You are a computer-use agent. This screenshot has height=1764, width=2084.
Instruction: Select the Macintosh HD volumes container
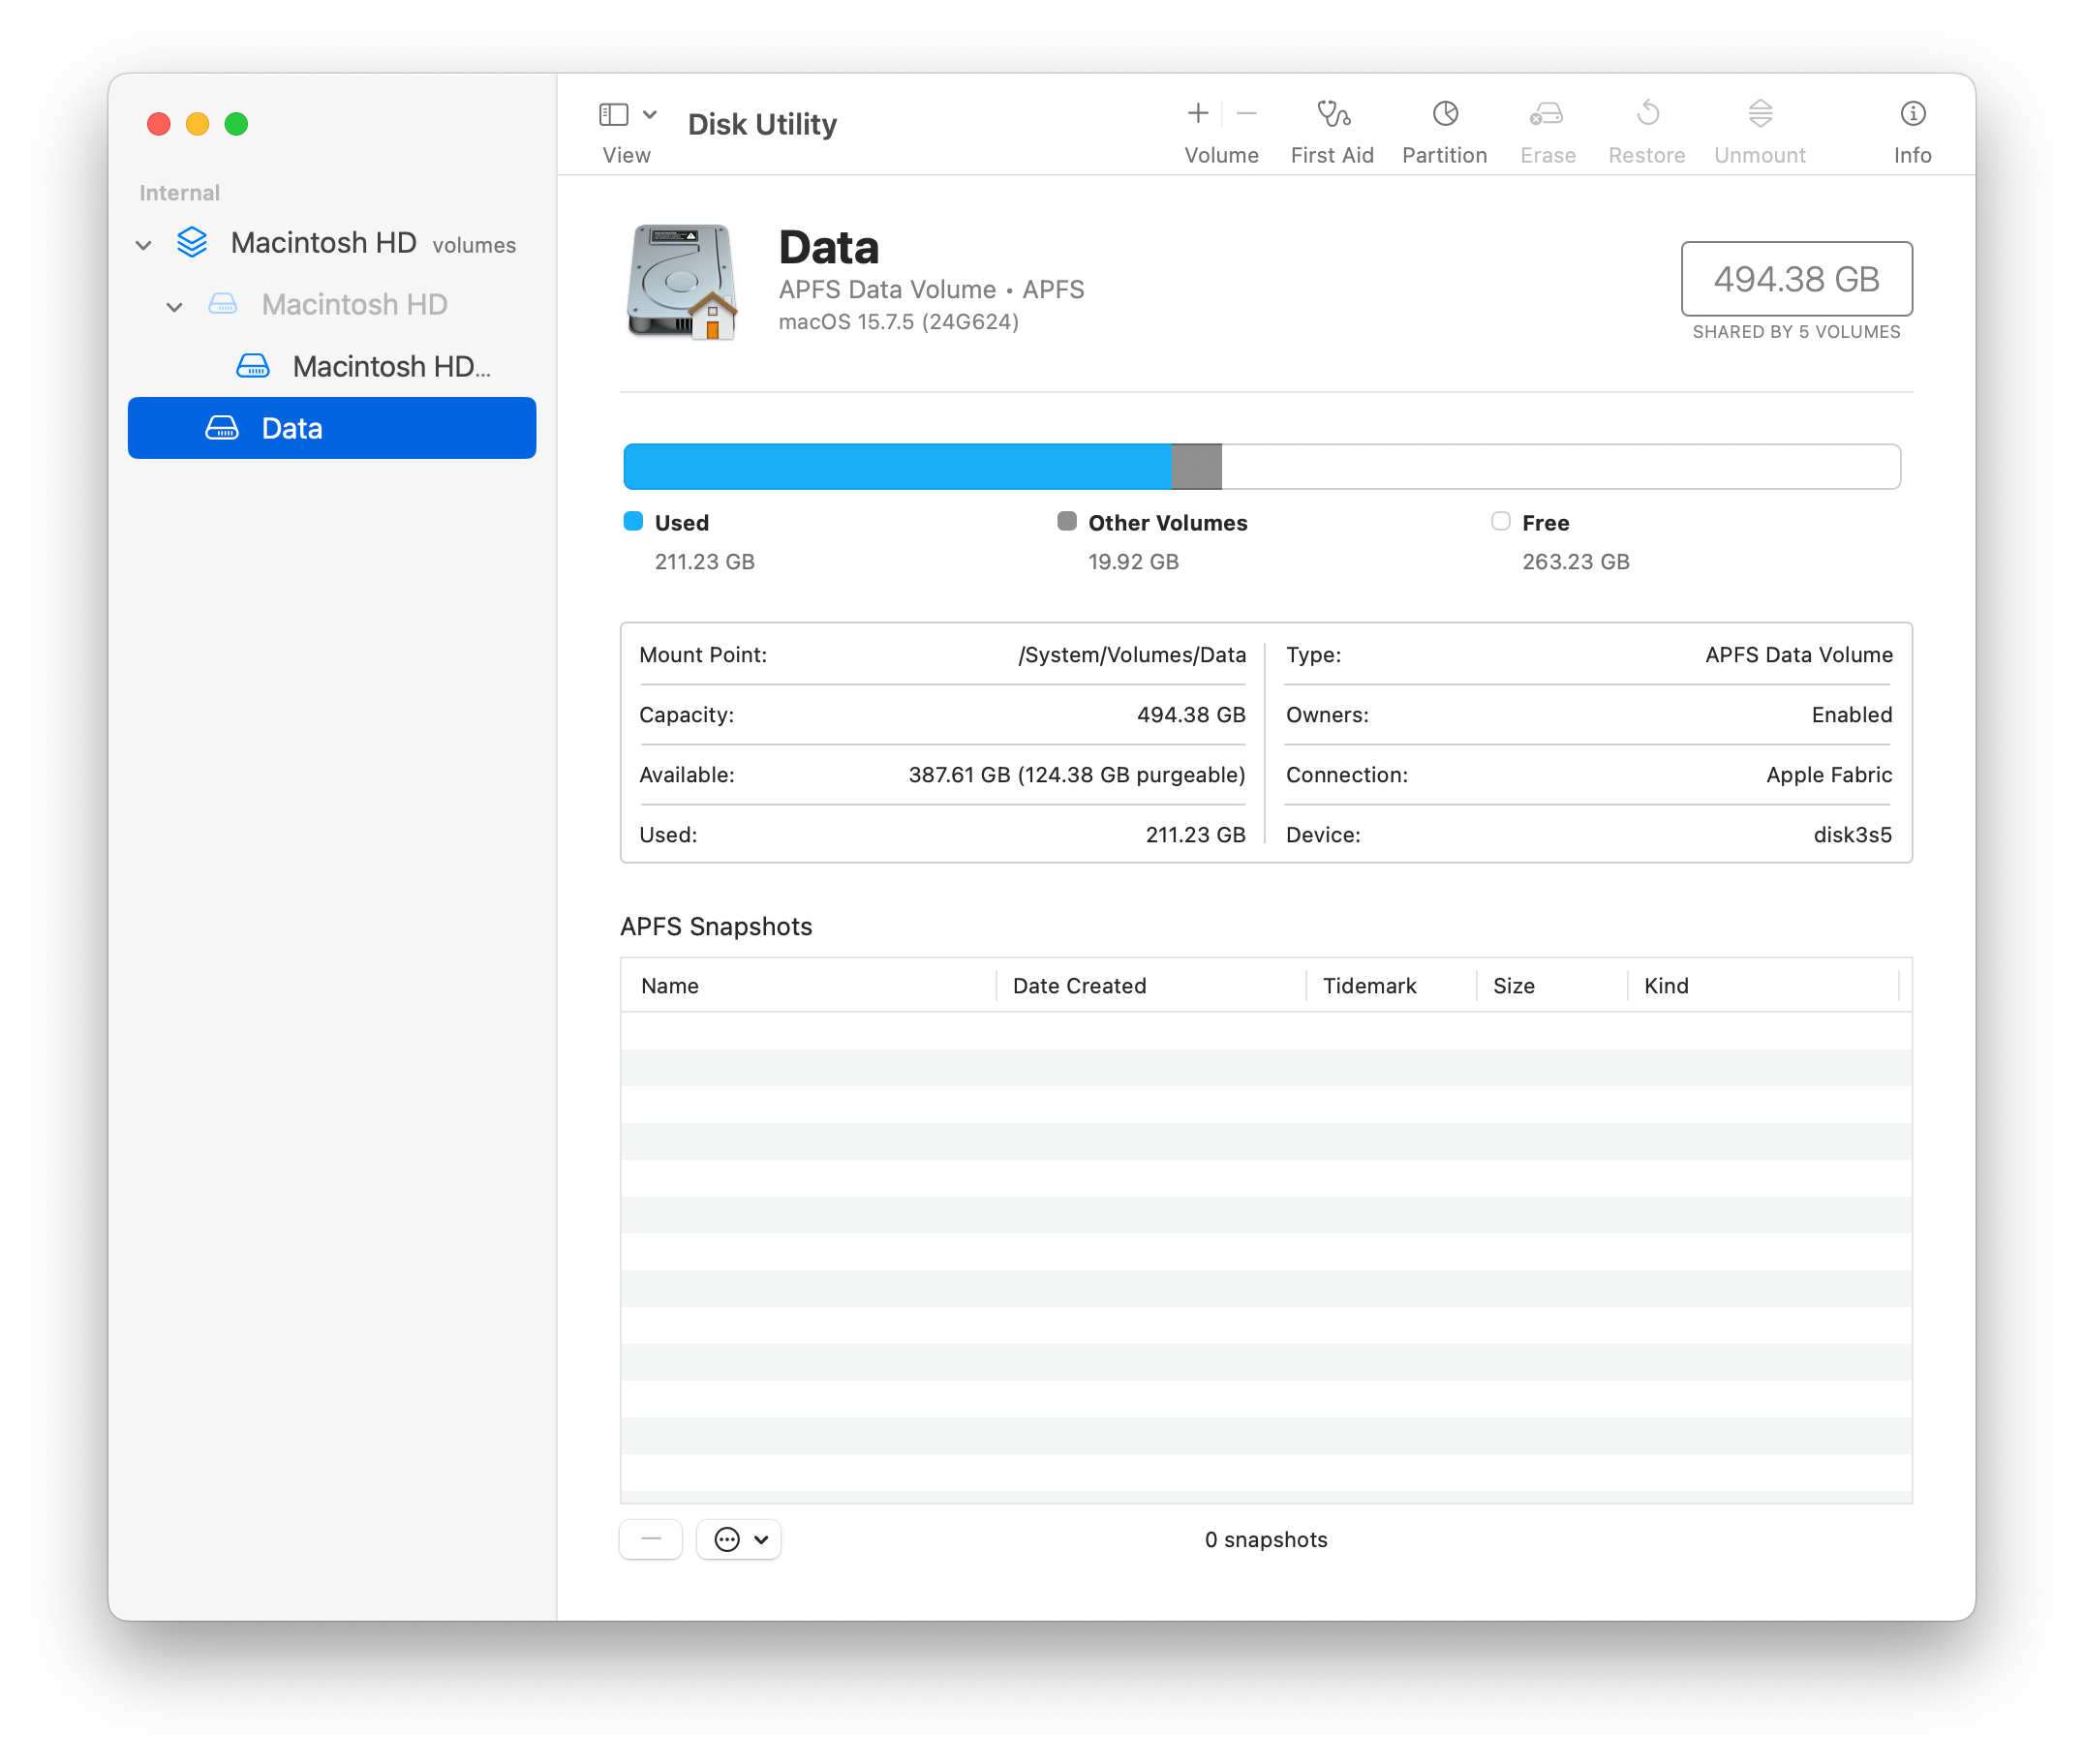tap(332, 243)
